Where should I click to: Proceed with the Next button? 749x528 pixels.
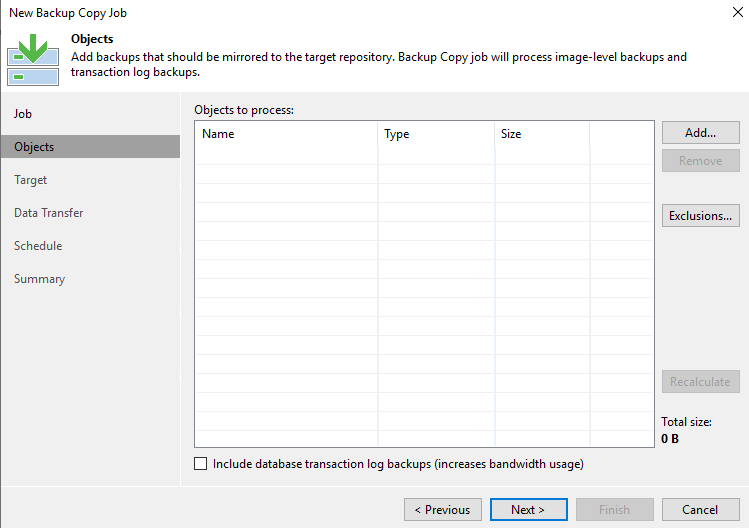(529, 509)
